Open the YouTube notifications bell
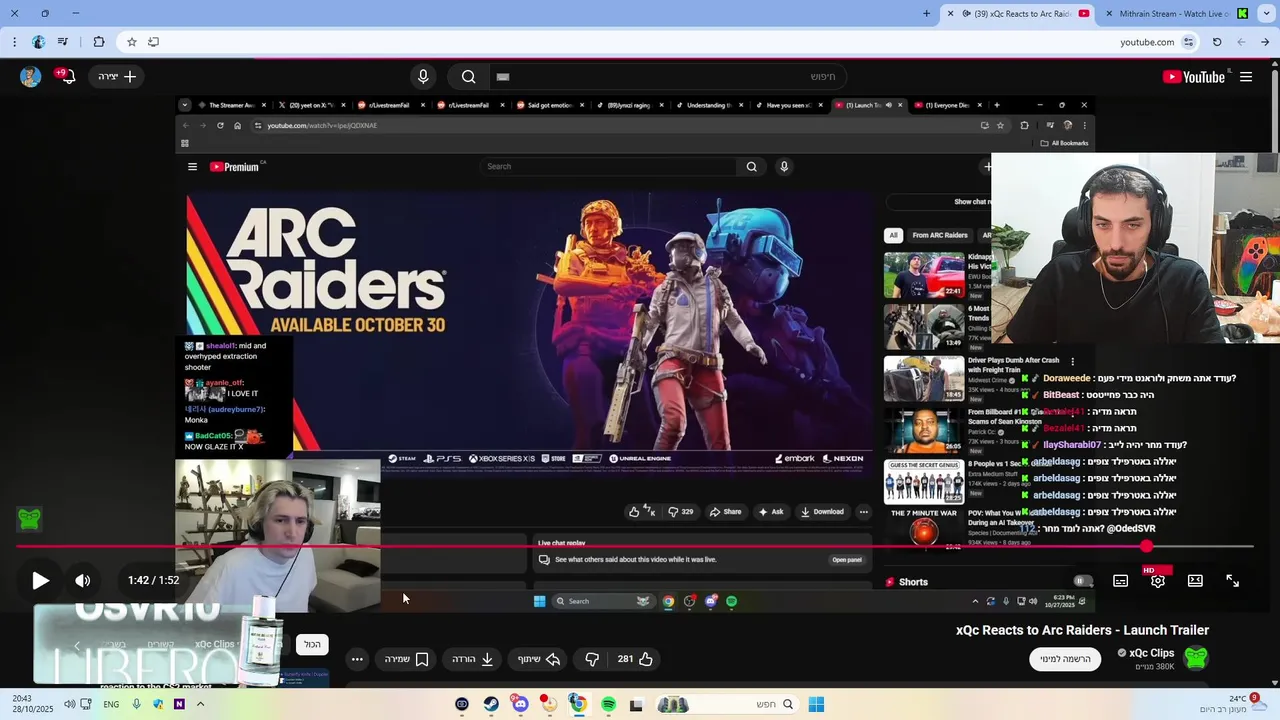1280x720 pixels. tap(67, 76)
